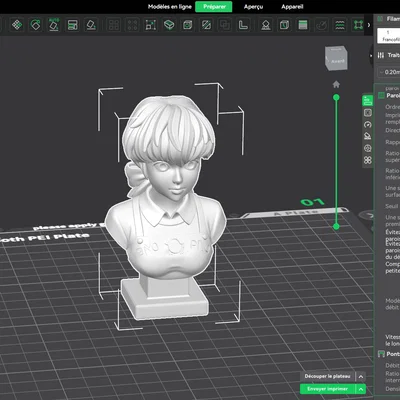Image resolution: width=400 pixels, height=400 pixels.
Task: Select the seam painting cube icon
Action: tap(284, 25)
